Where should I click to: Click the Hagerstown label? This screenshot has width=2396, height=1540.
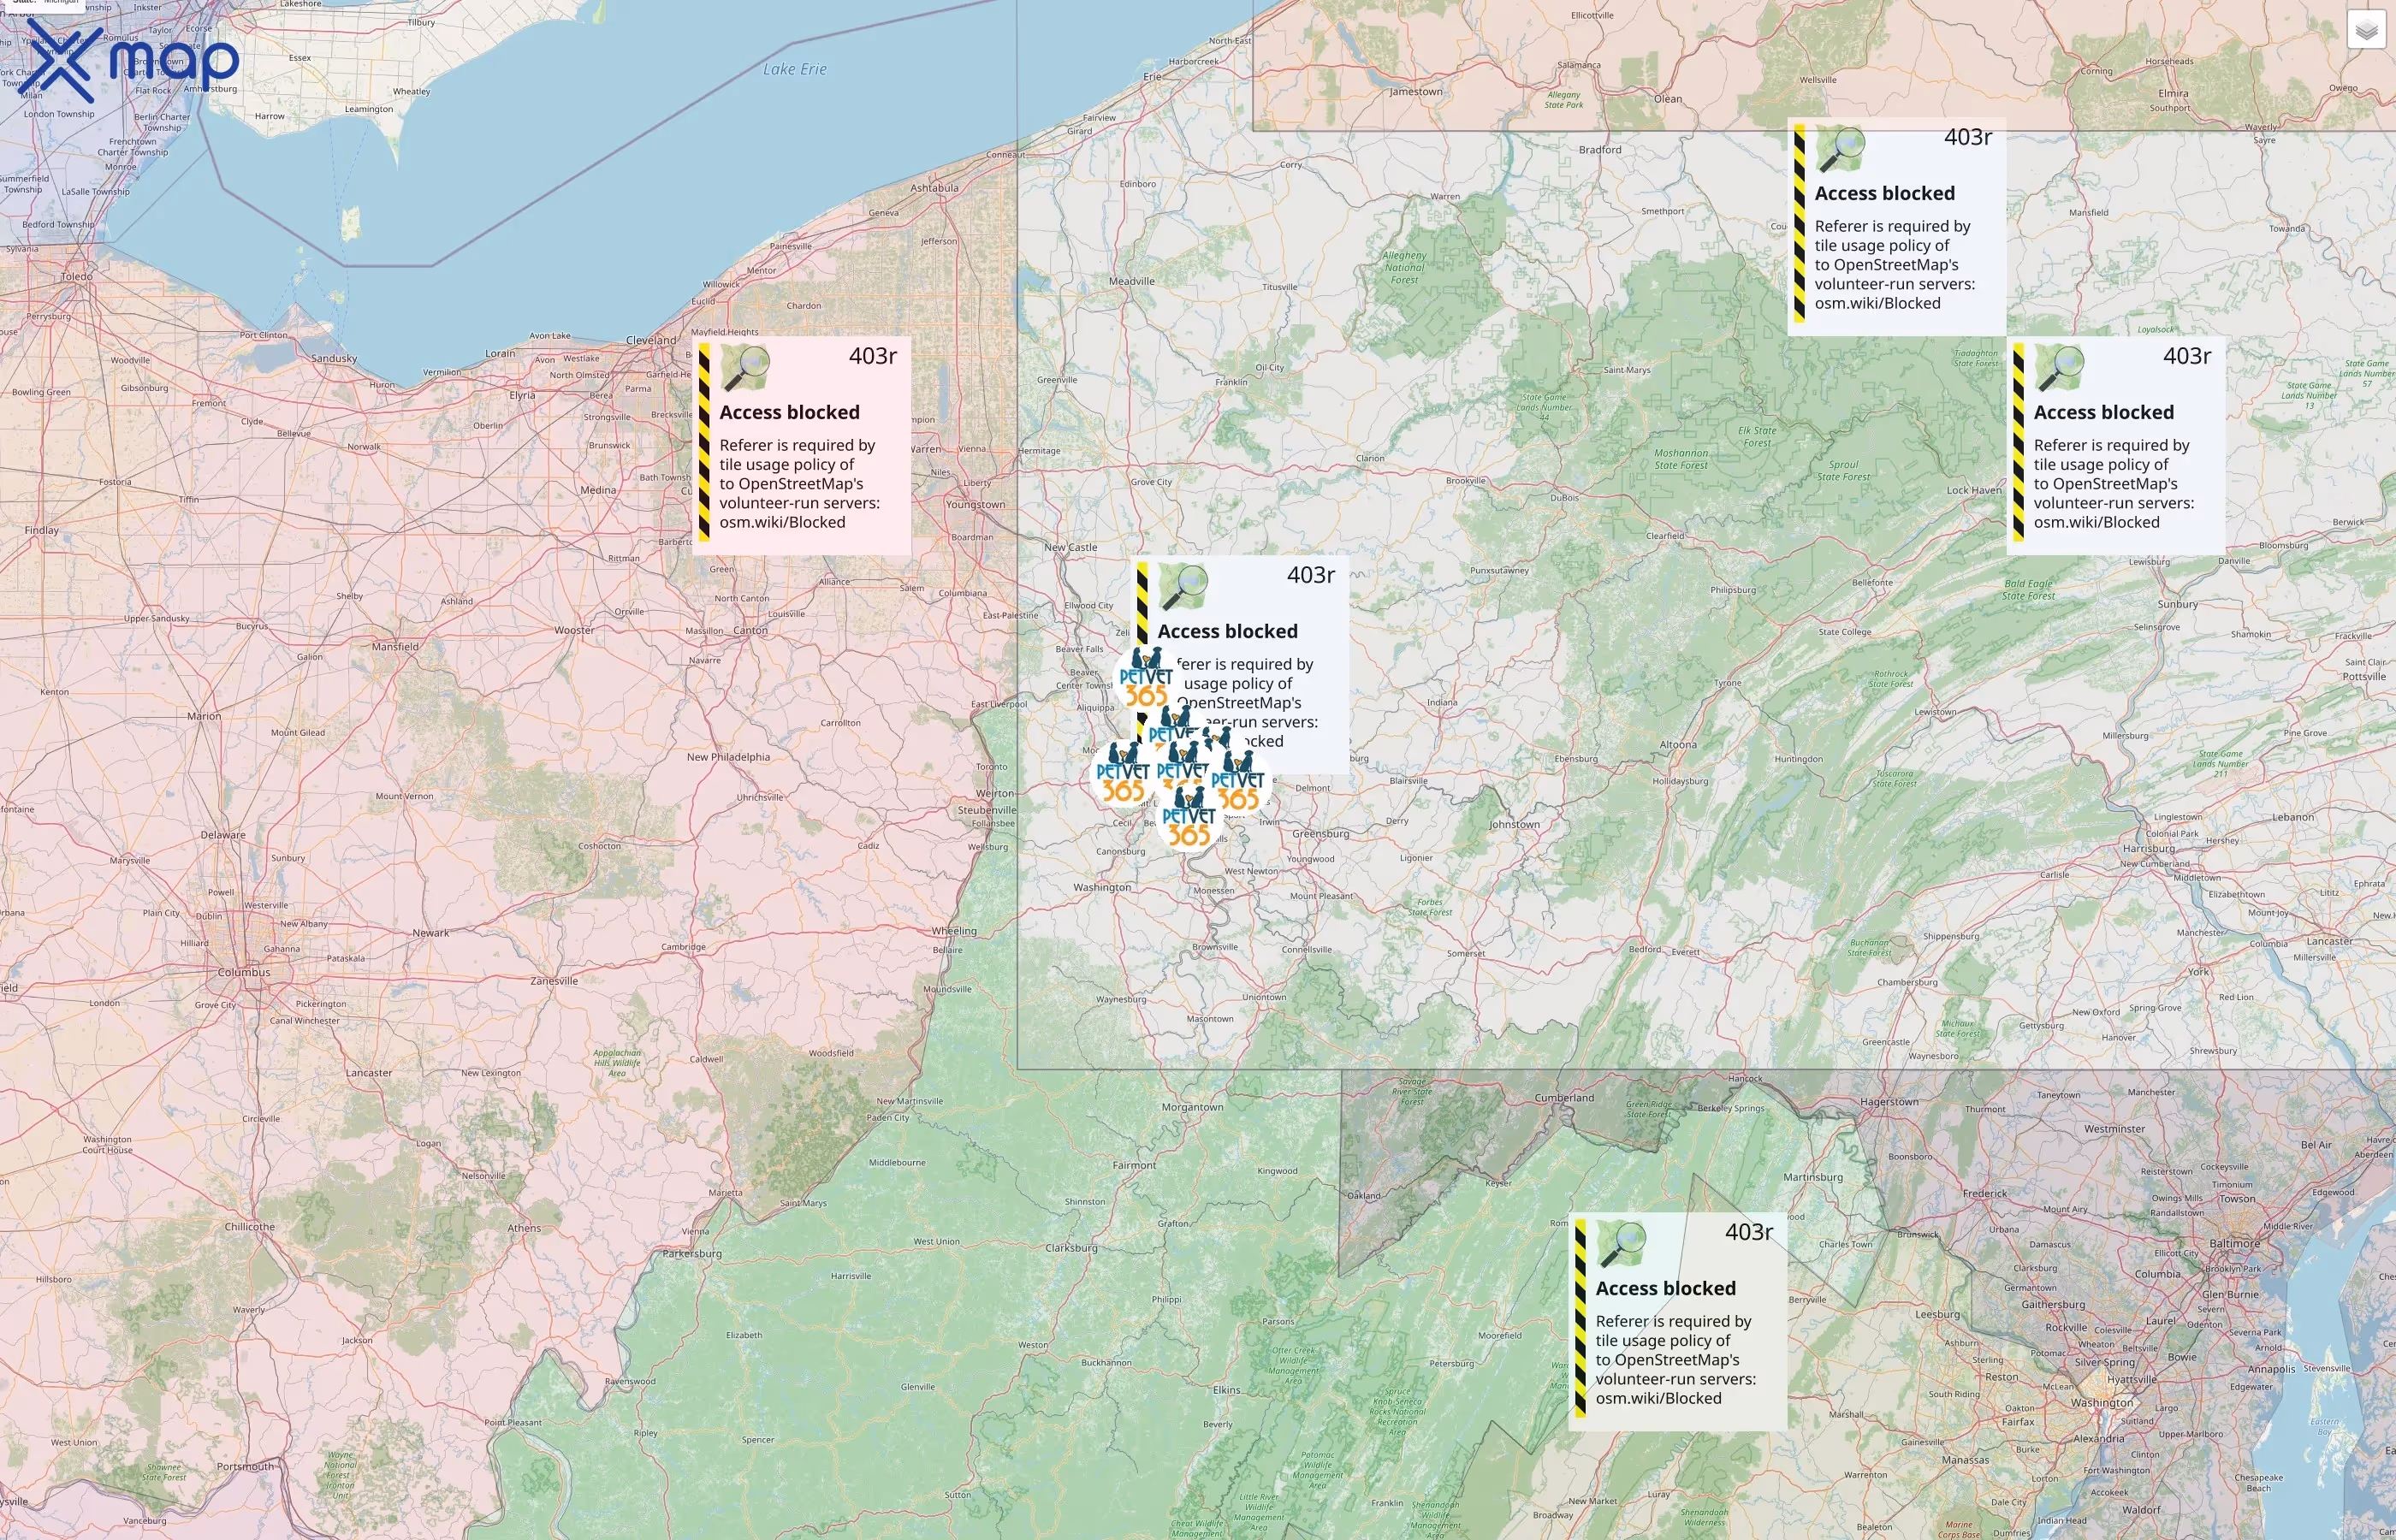point(1889,1102)
